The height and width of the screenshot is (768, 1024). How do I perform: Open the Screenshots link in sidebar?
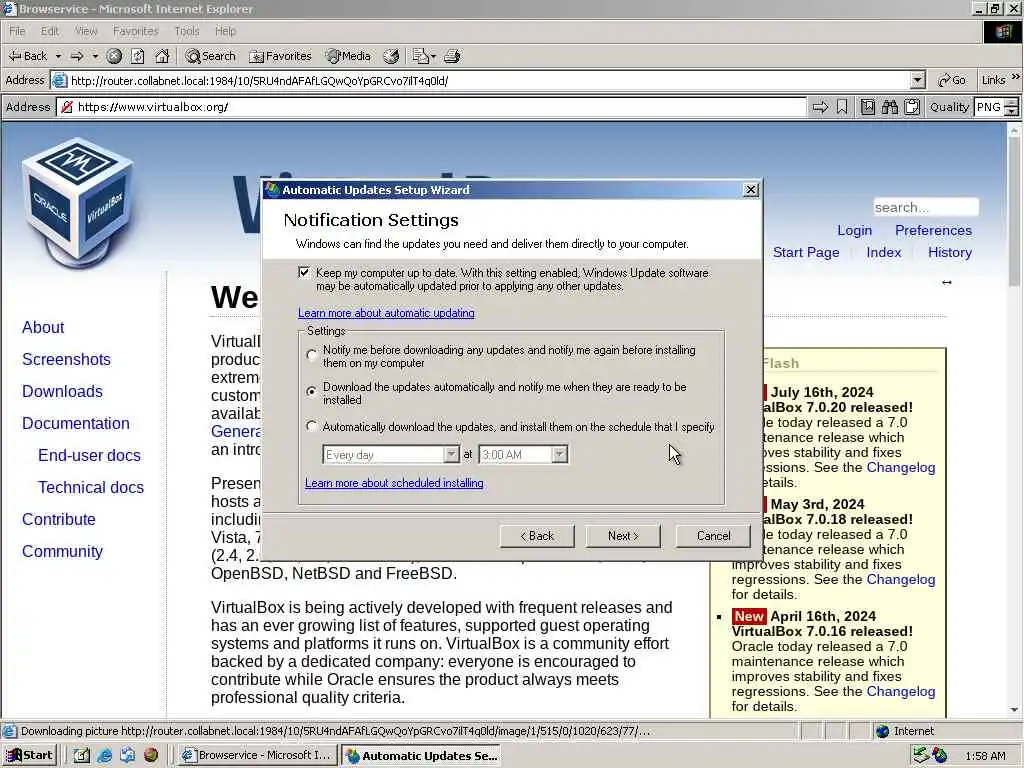[66, 360]
